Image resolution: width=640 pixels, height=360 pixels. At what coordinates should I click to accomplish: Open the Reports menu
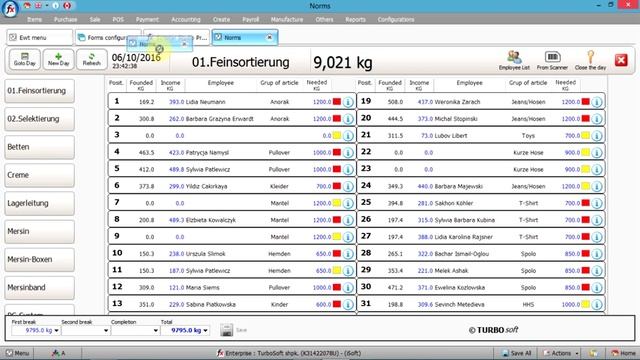point(355,20)
